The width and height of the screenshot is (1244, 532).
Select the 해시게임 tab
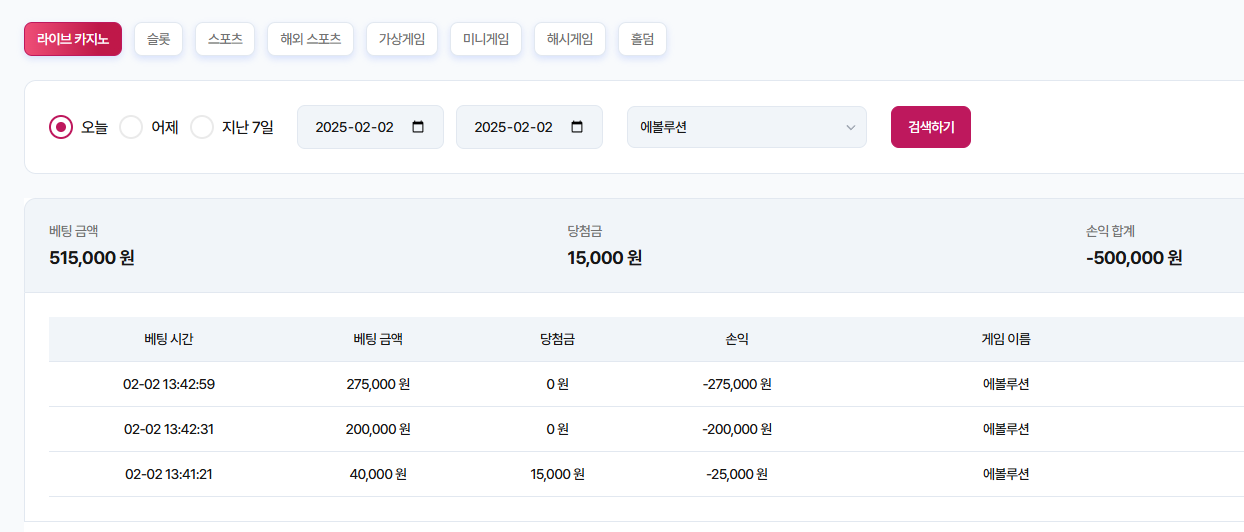pos(570,39)
